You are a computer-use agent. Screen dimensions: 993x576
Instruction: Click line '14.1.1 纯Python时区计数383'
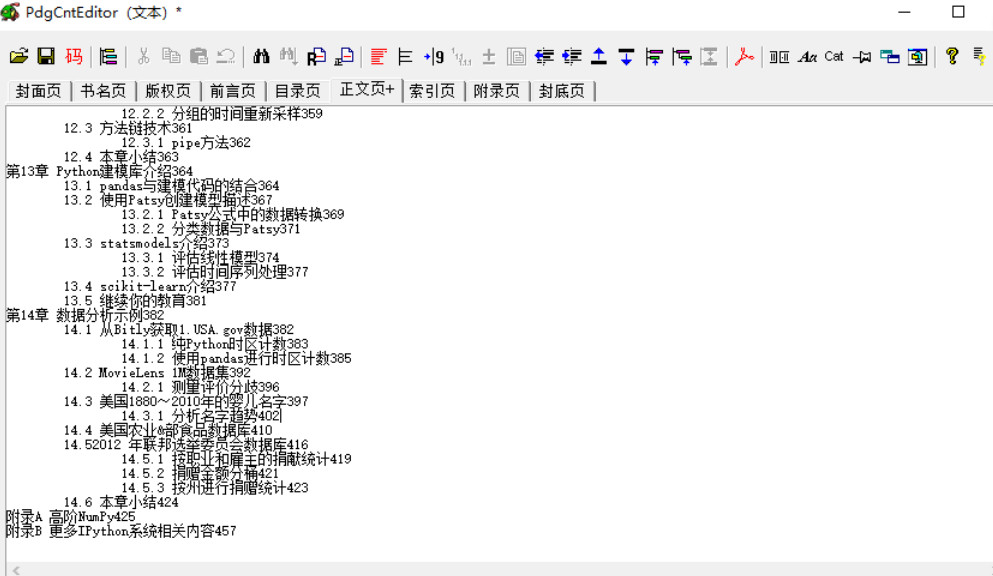click(x=215, y=344)
